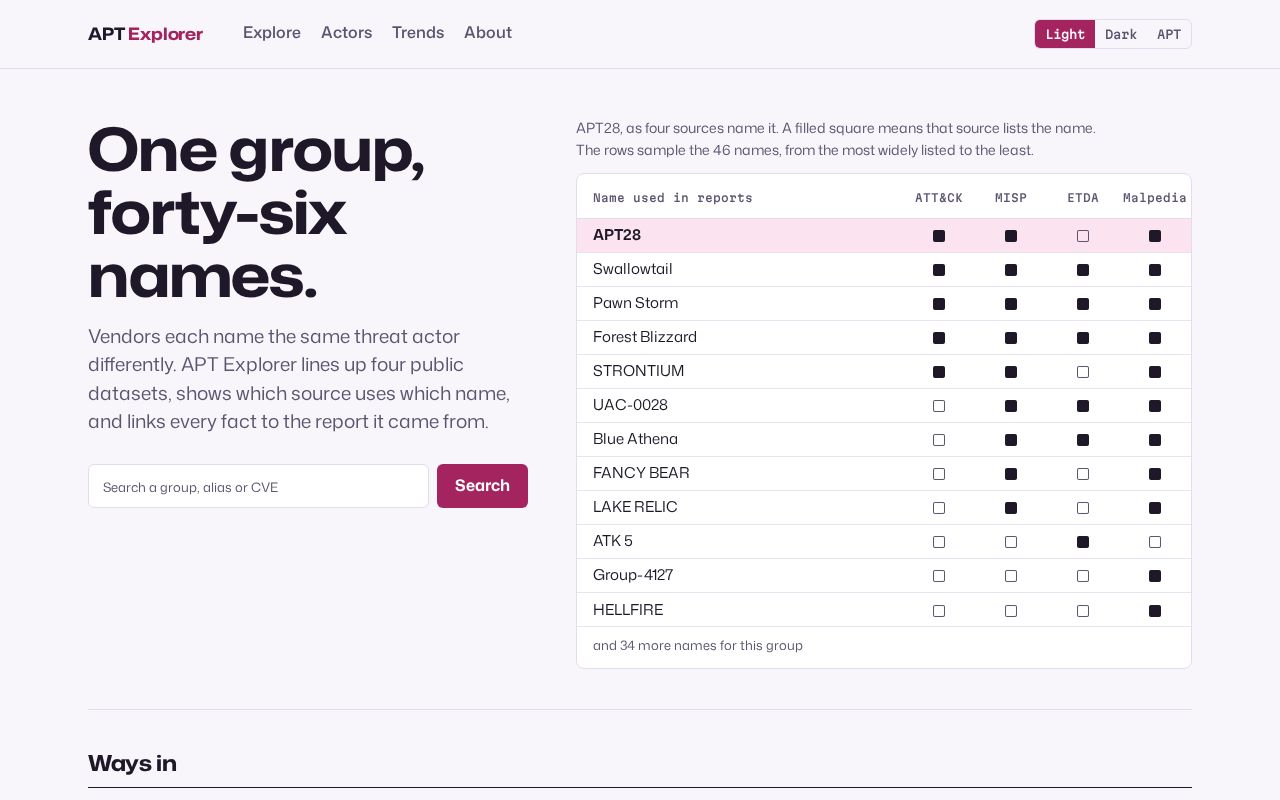Click the Malpedia column header

1155,198
